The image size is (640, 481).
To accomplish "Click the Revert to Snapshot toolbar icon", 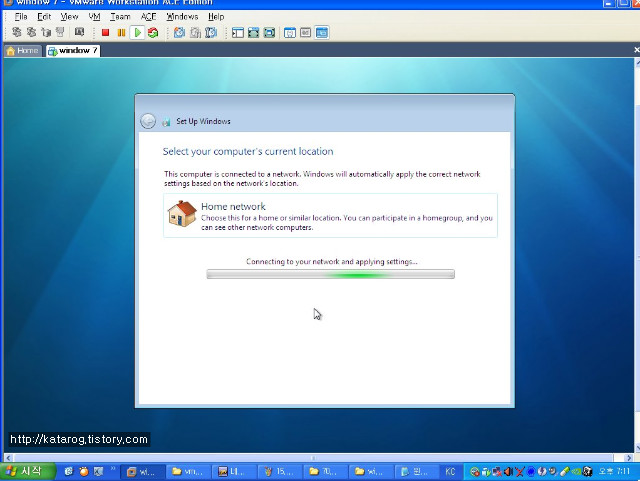I will click(195, 32).
